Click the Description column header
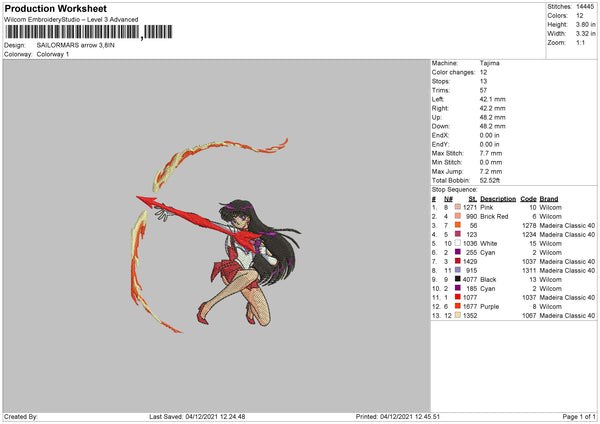600x424 pixels. pos(498,199)
